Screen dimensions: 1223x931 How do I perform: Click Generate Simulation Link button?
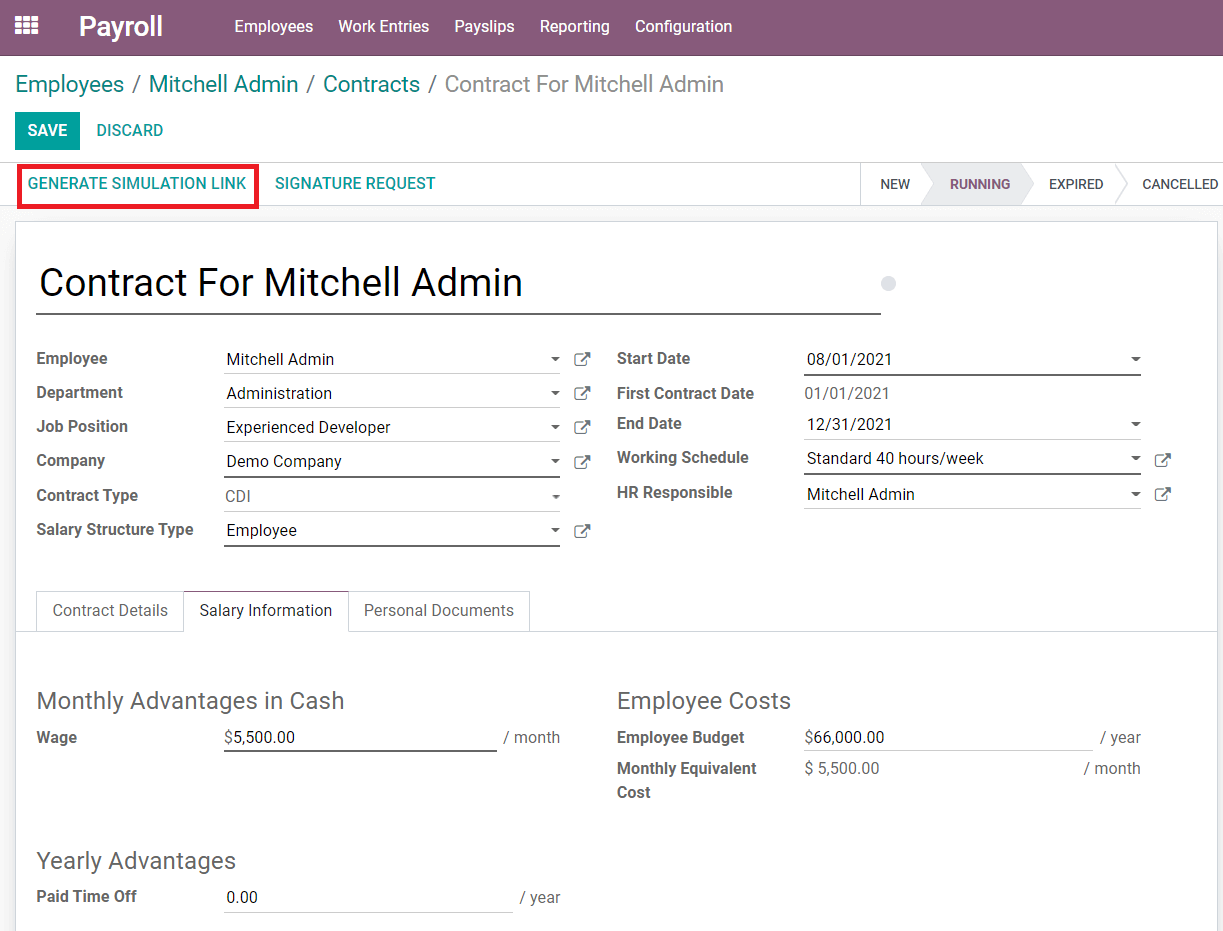coord(137,184)
